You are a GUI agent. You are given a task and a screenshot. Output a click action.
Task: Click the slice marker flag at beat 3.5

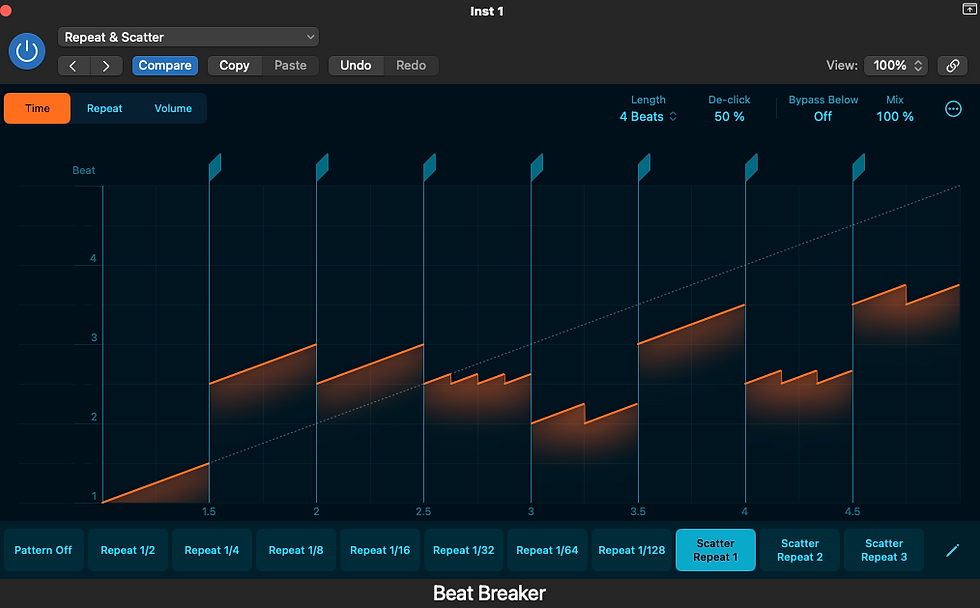click(x=644, y=167)
